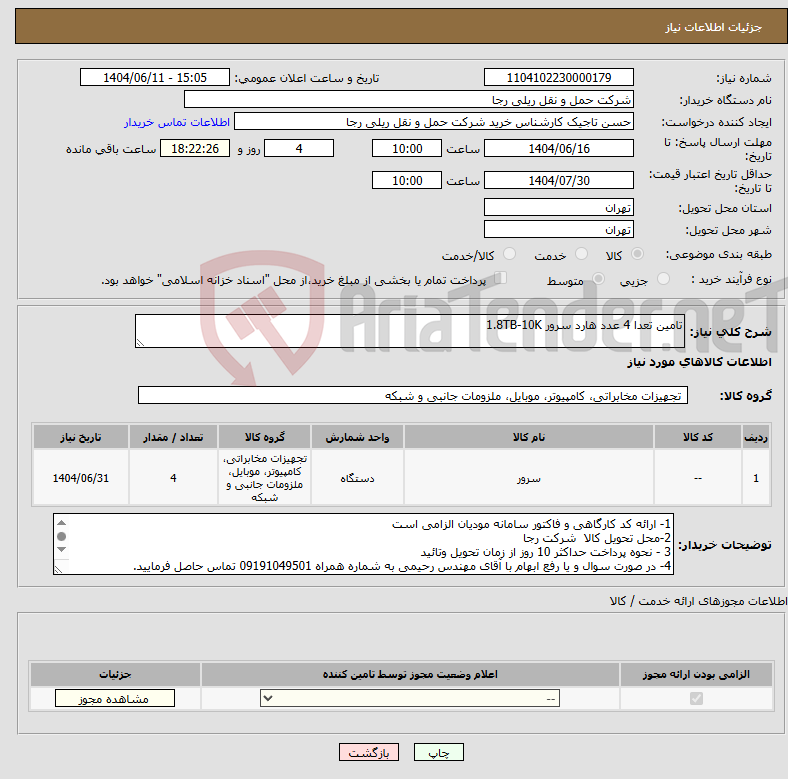Click table cell سرور

[x=529, y=478]
